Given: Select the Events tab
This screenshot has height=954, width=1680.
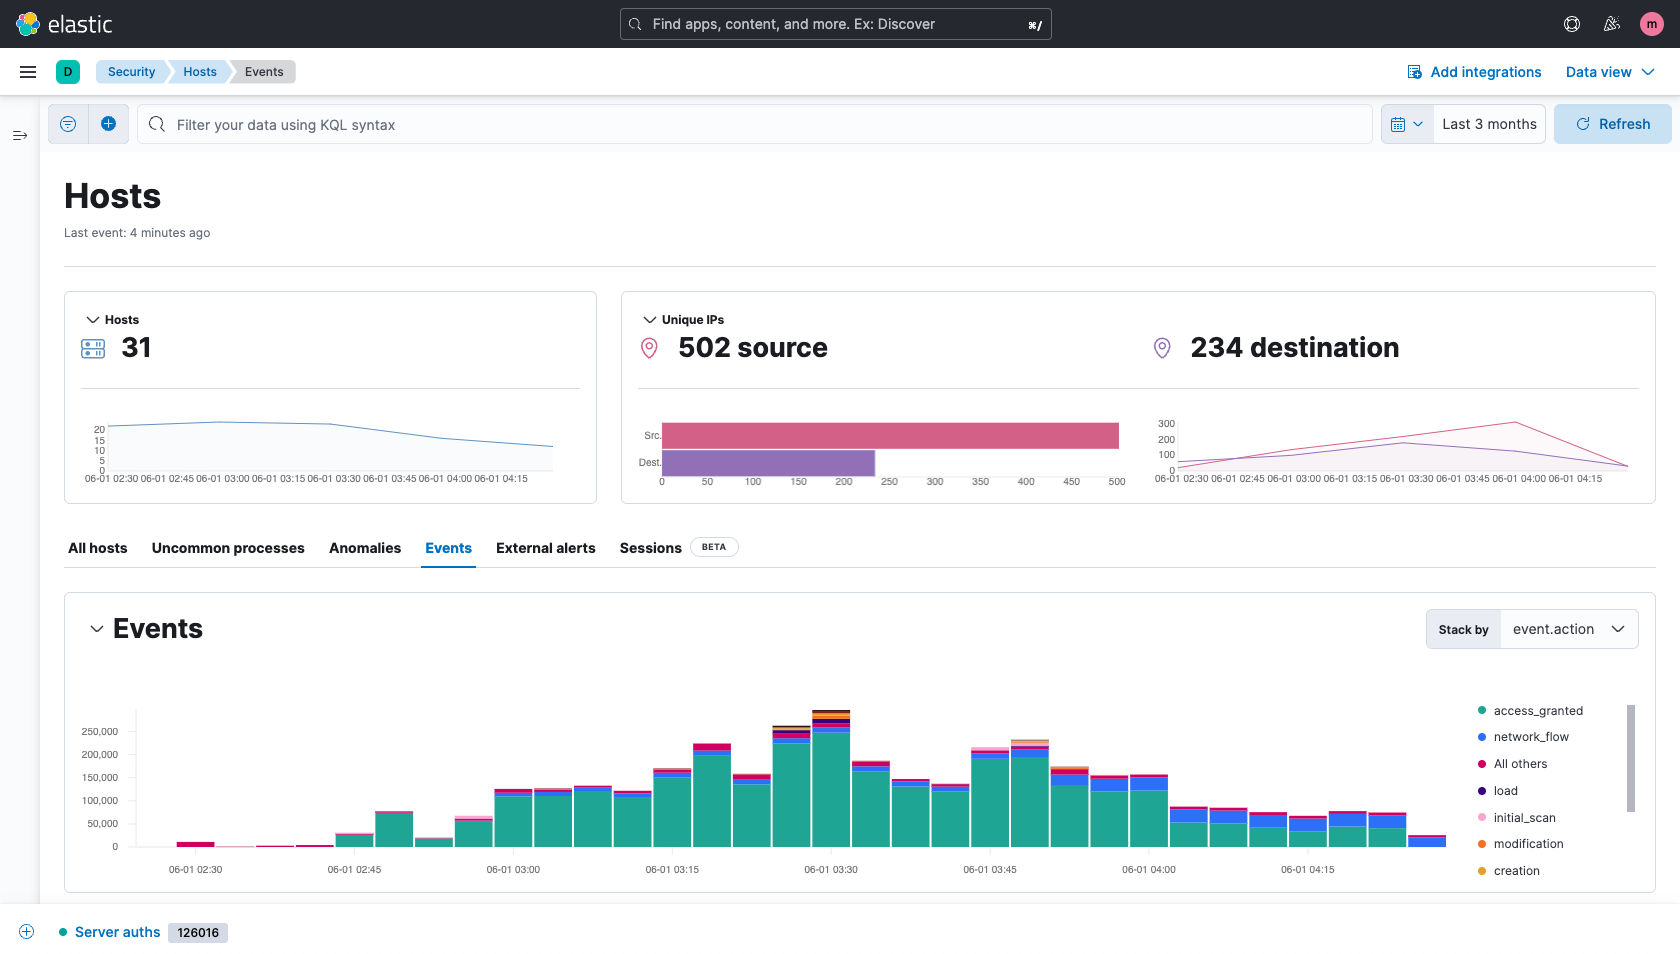Looking at the screenshot, I should (448, 548).
